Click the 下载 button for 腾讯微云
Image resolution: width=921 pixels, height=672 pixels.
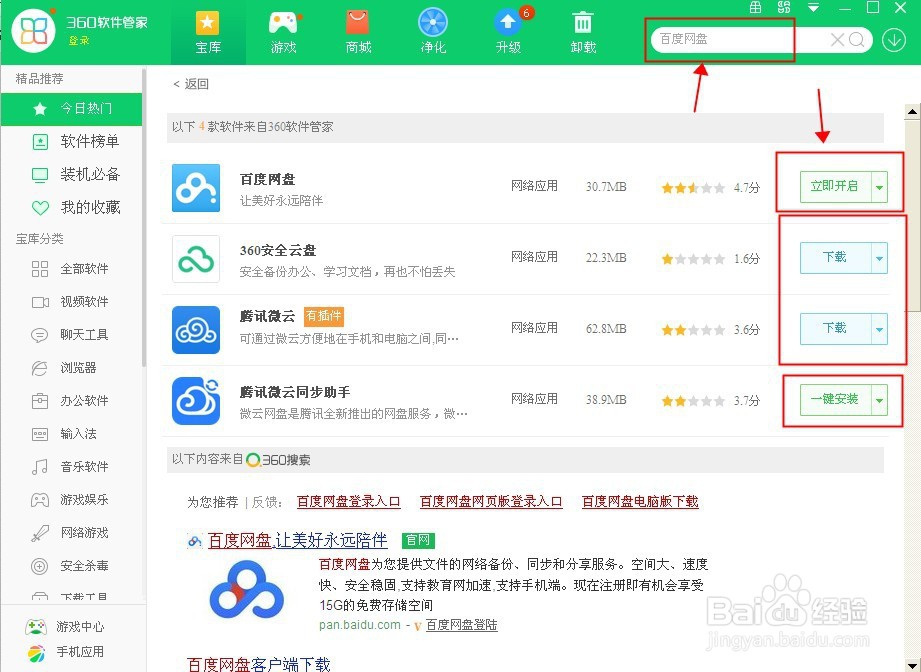[x=836, y=328]
